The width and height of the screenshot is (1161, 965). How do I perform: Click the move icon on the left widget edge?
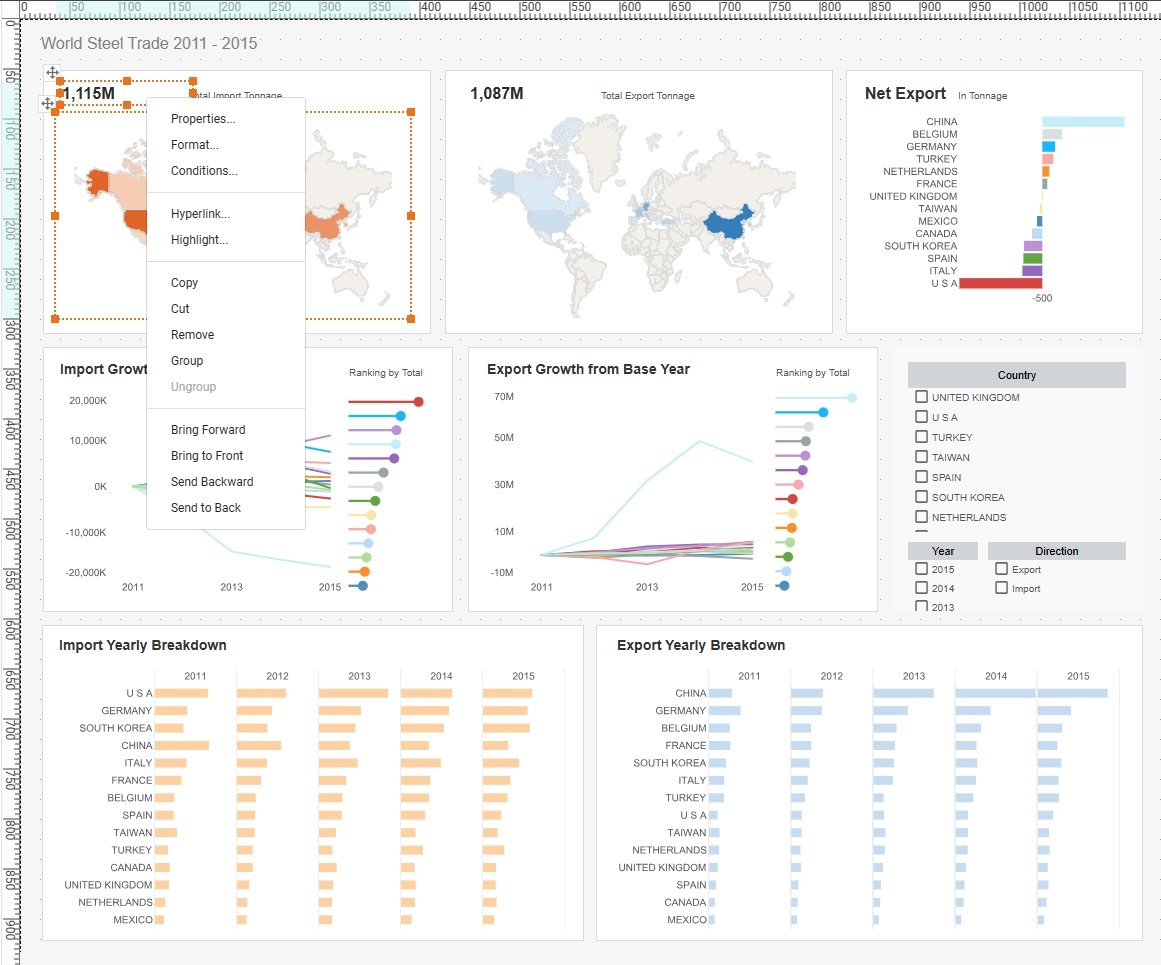click(47, 104)
